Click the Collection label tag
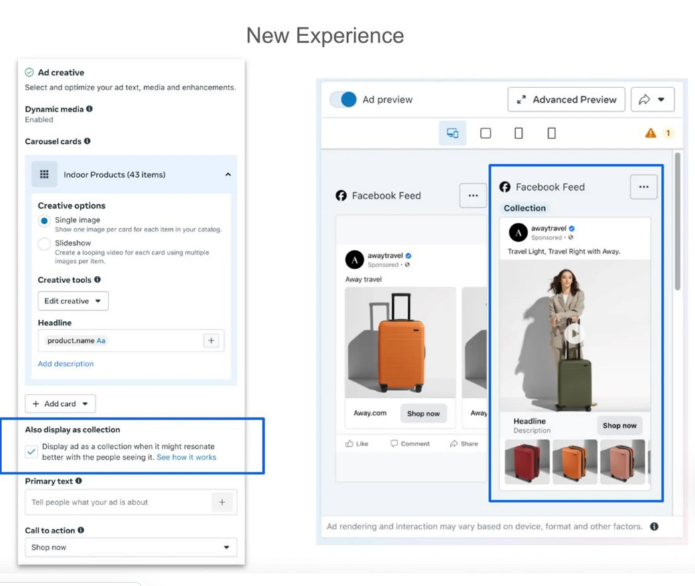This screenshot has width=695, height=586. (524, 208)
